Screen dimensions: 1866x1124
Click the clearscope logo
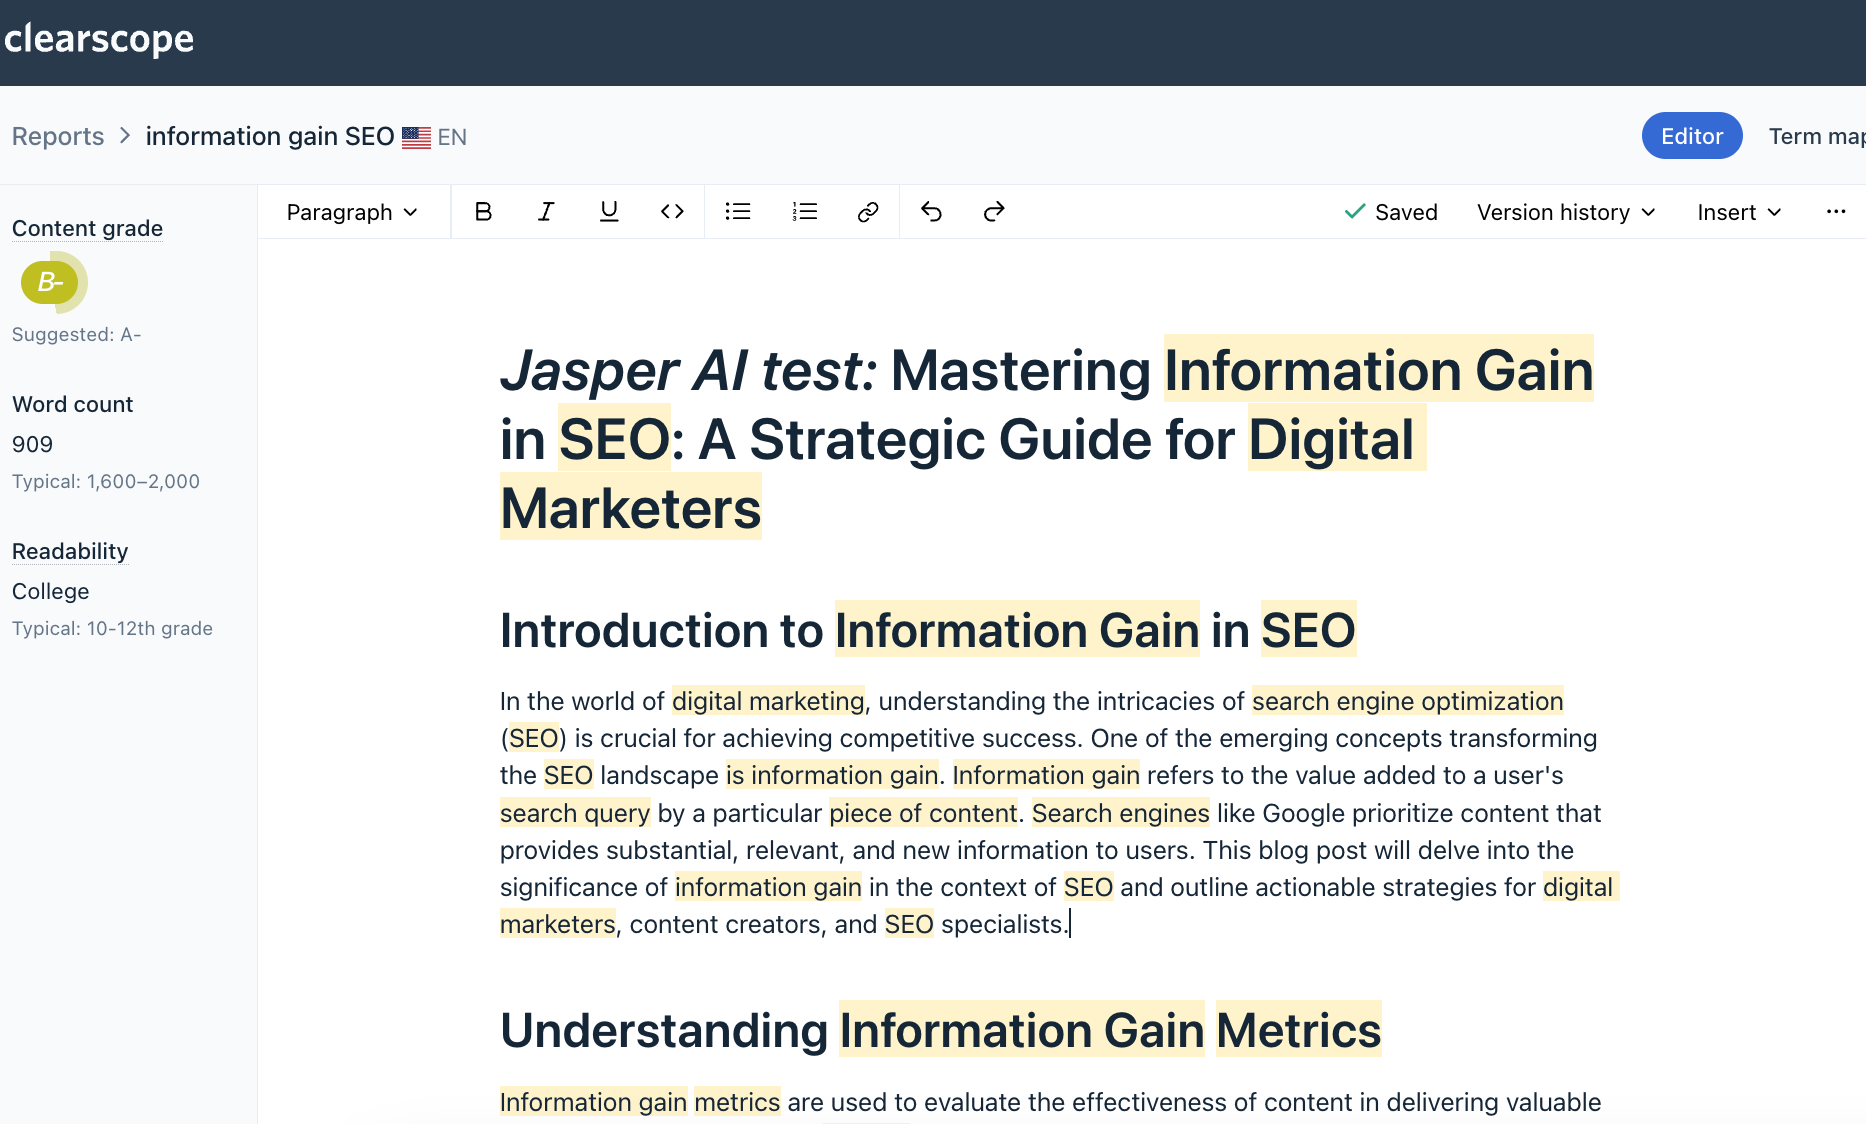[99, 39]
